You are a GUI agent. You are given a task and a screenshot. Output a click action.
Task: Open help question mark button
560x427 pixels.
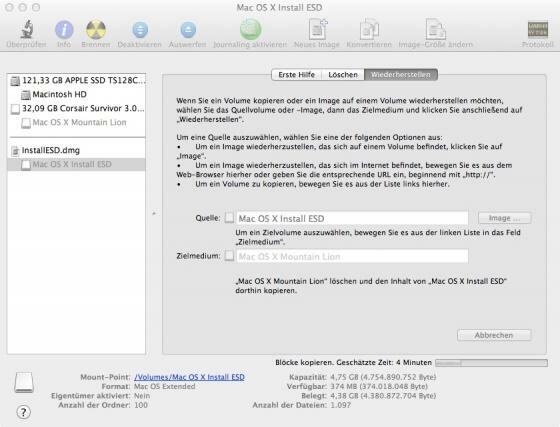(x=24, y=412)
